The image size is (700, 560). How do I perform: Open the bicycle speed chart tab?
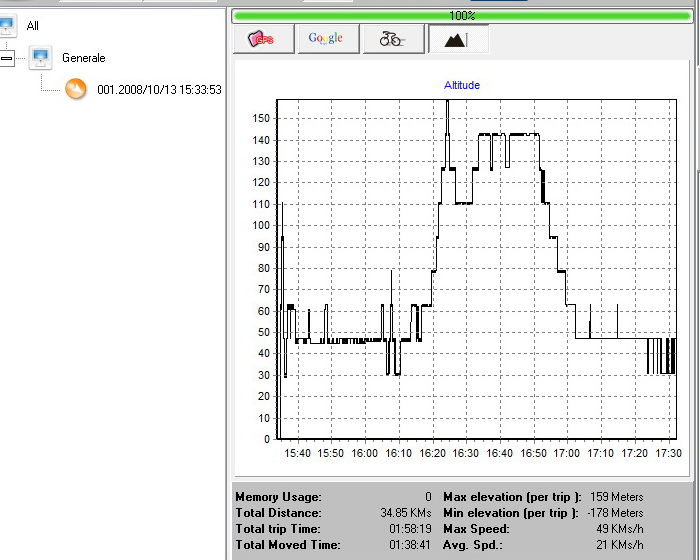point(391,39)
